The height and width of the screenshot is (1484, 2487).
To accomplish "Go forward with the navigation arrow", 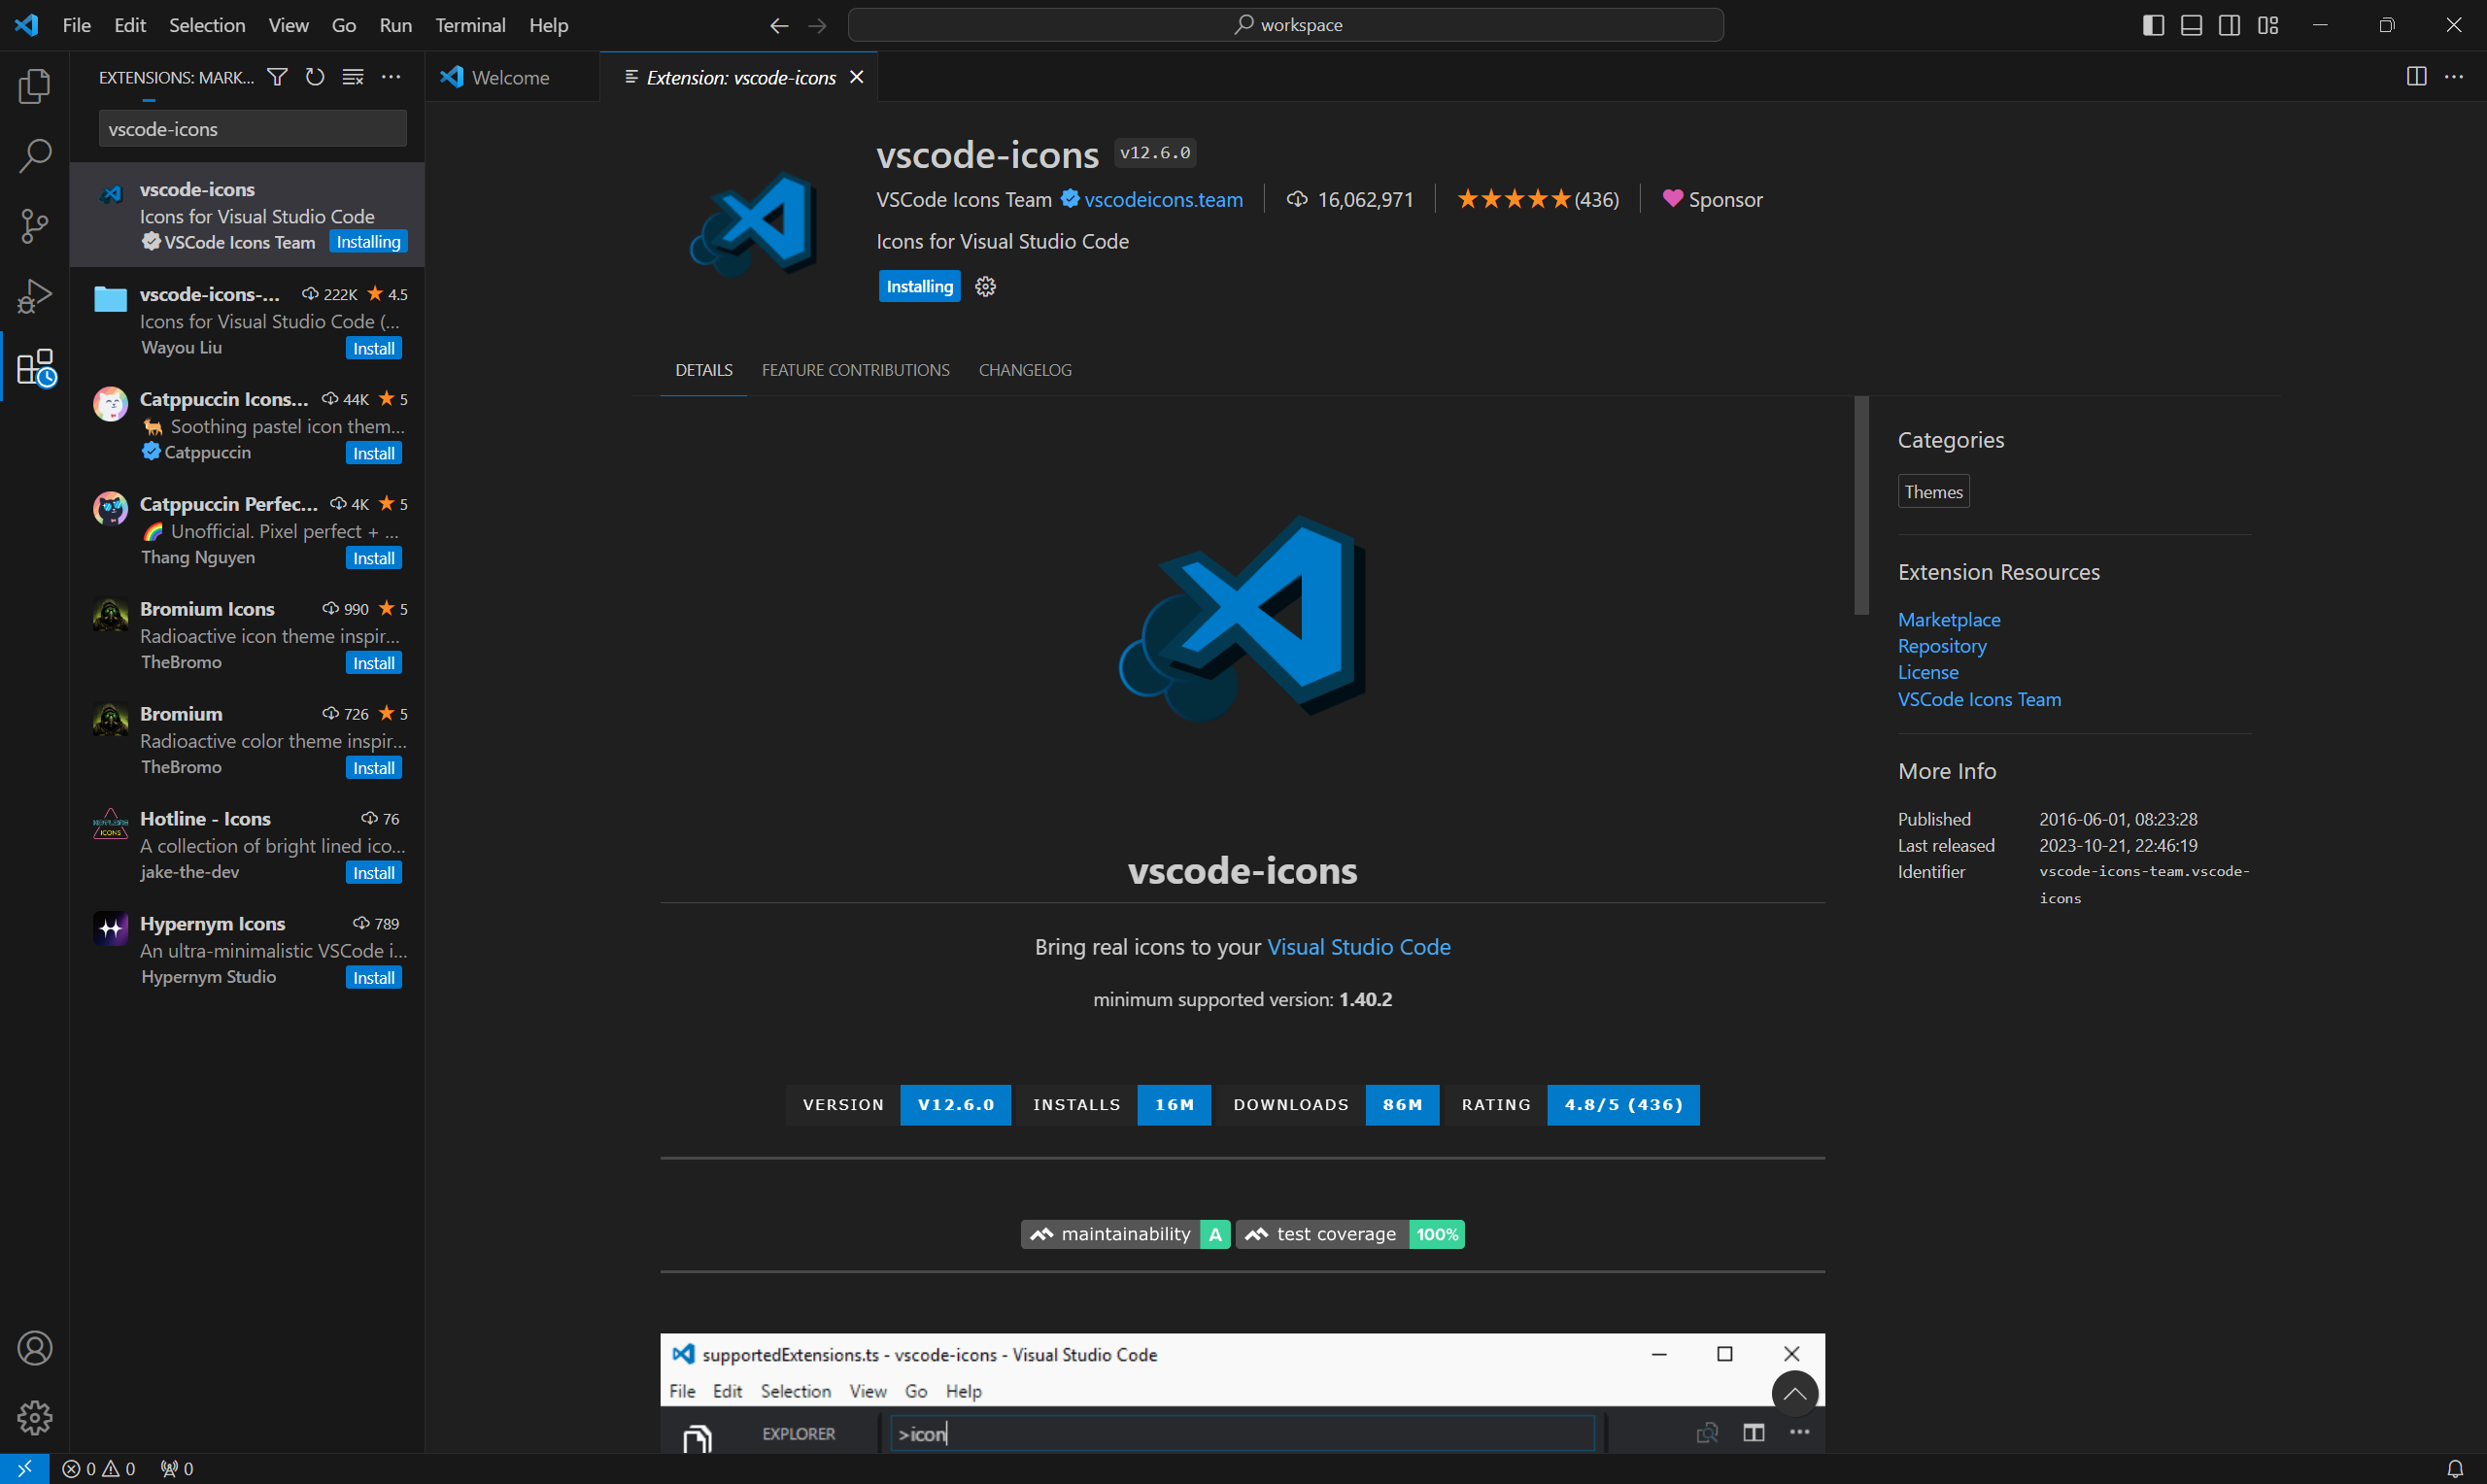I will click(x=817, y=26).
